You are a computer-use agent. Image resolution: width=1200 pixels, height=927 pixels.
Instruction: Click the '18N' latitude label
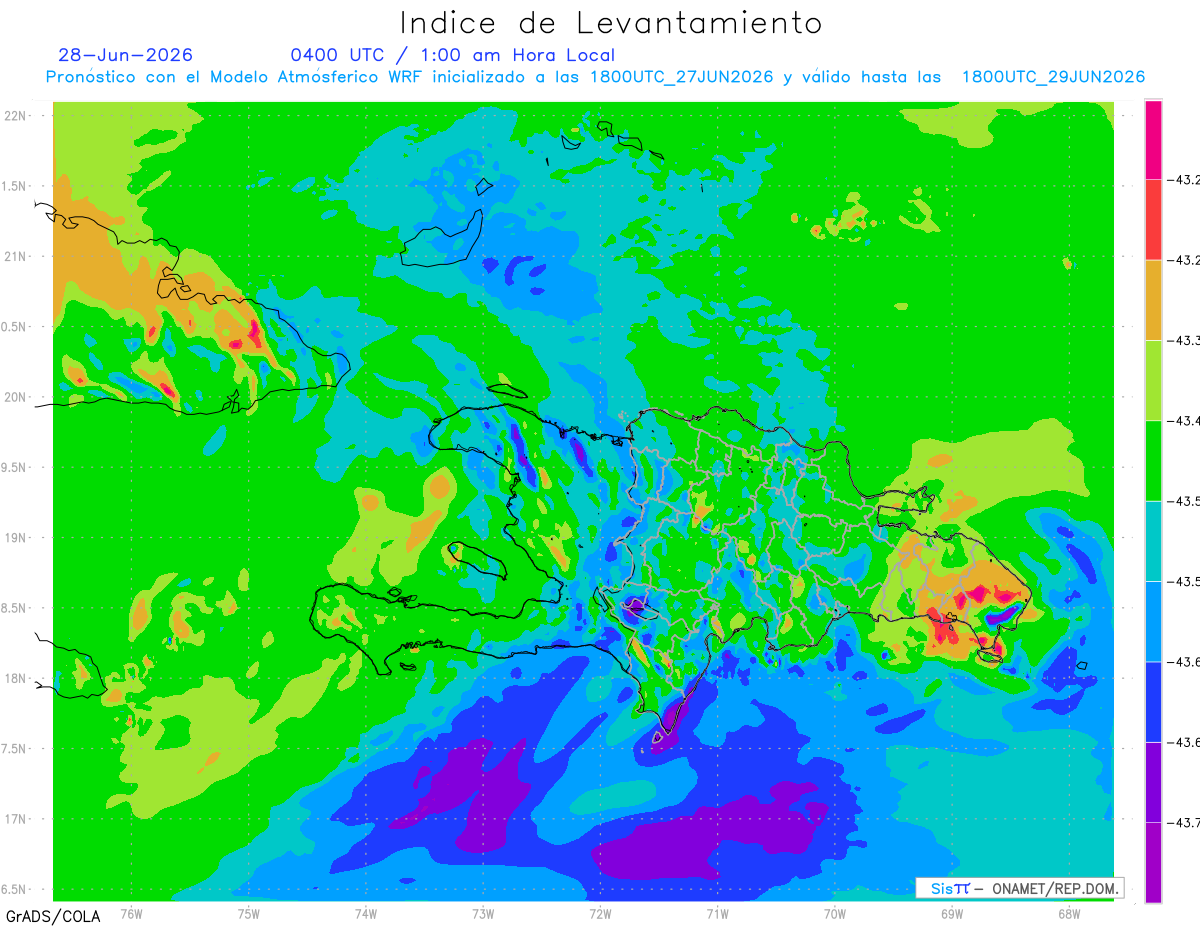tap(17, 678)
